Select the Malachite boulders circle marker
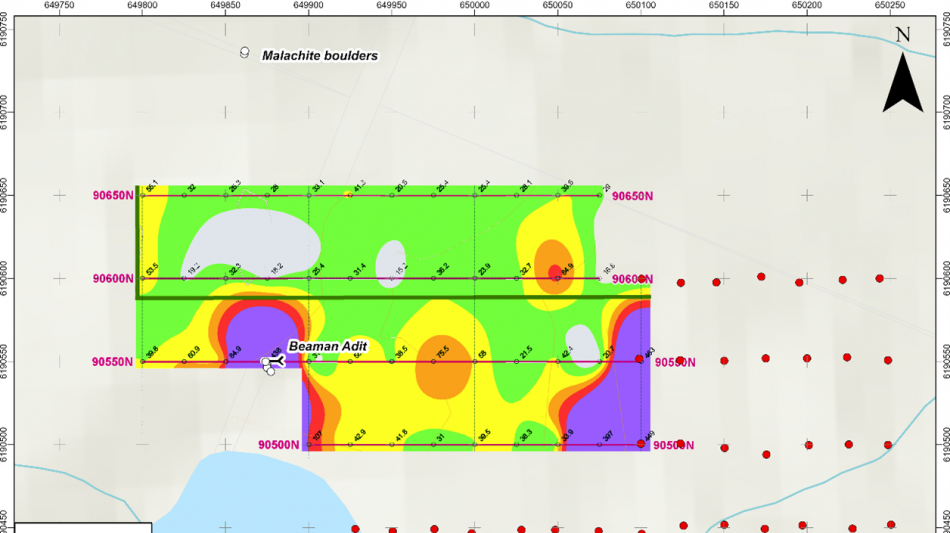 tap(244, 52)
